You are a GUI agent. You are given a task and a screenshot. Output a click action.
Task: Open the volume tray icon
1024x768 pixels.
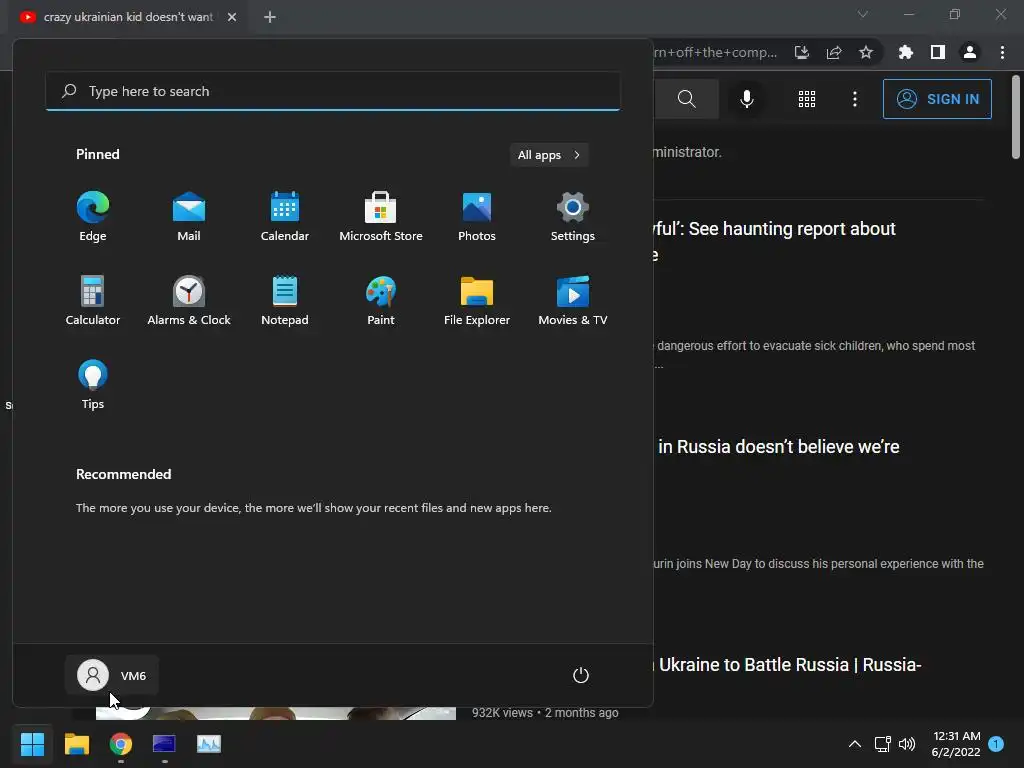point(907,744)
